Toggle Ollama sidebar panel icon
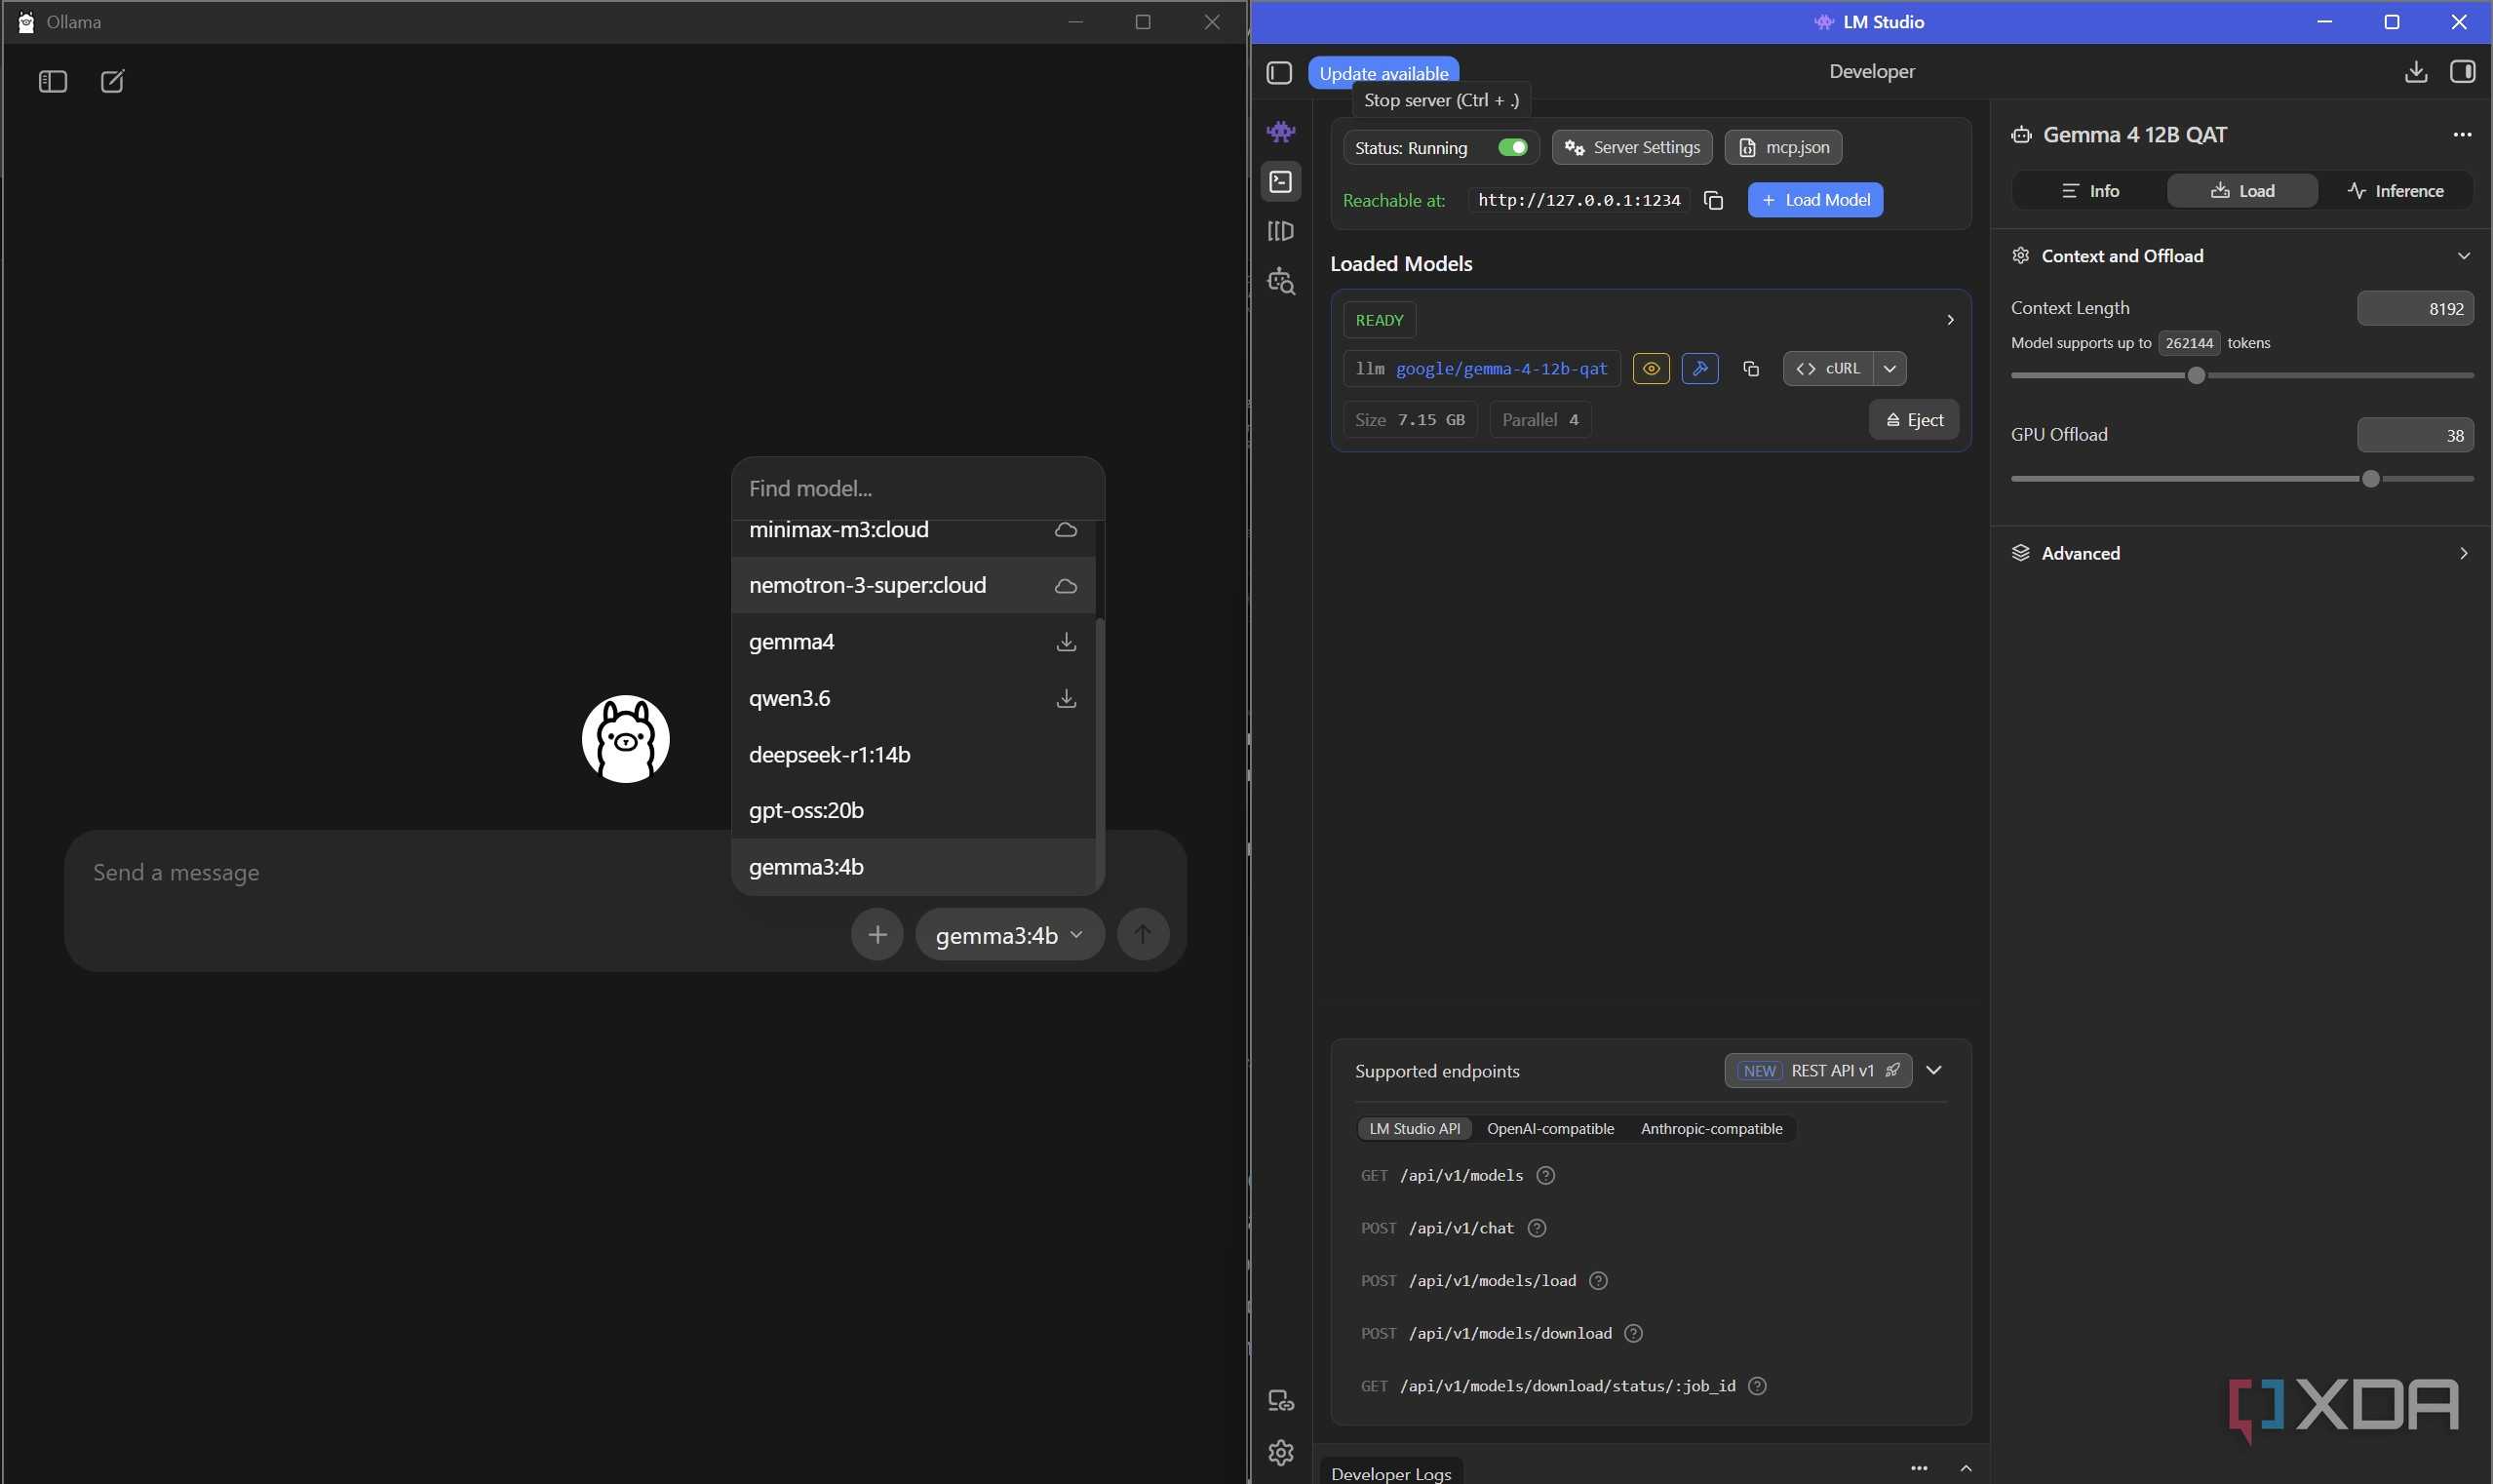2493x1484 pixels. tap(53, 81)
